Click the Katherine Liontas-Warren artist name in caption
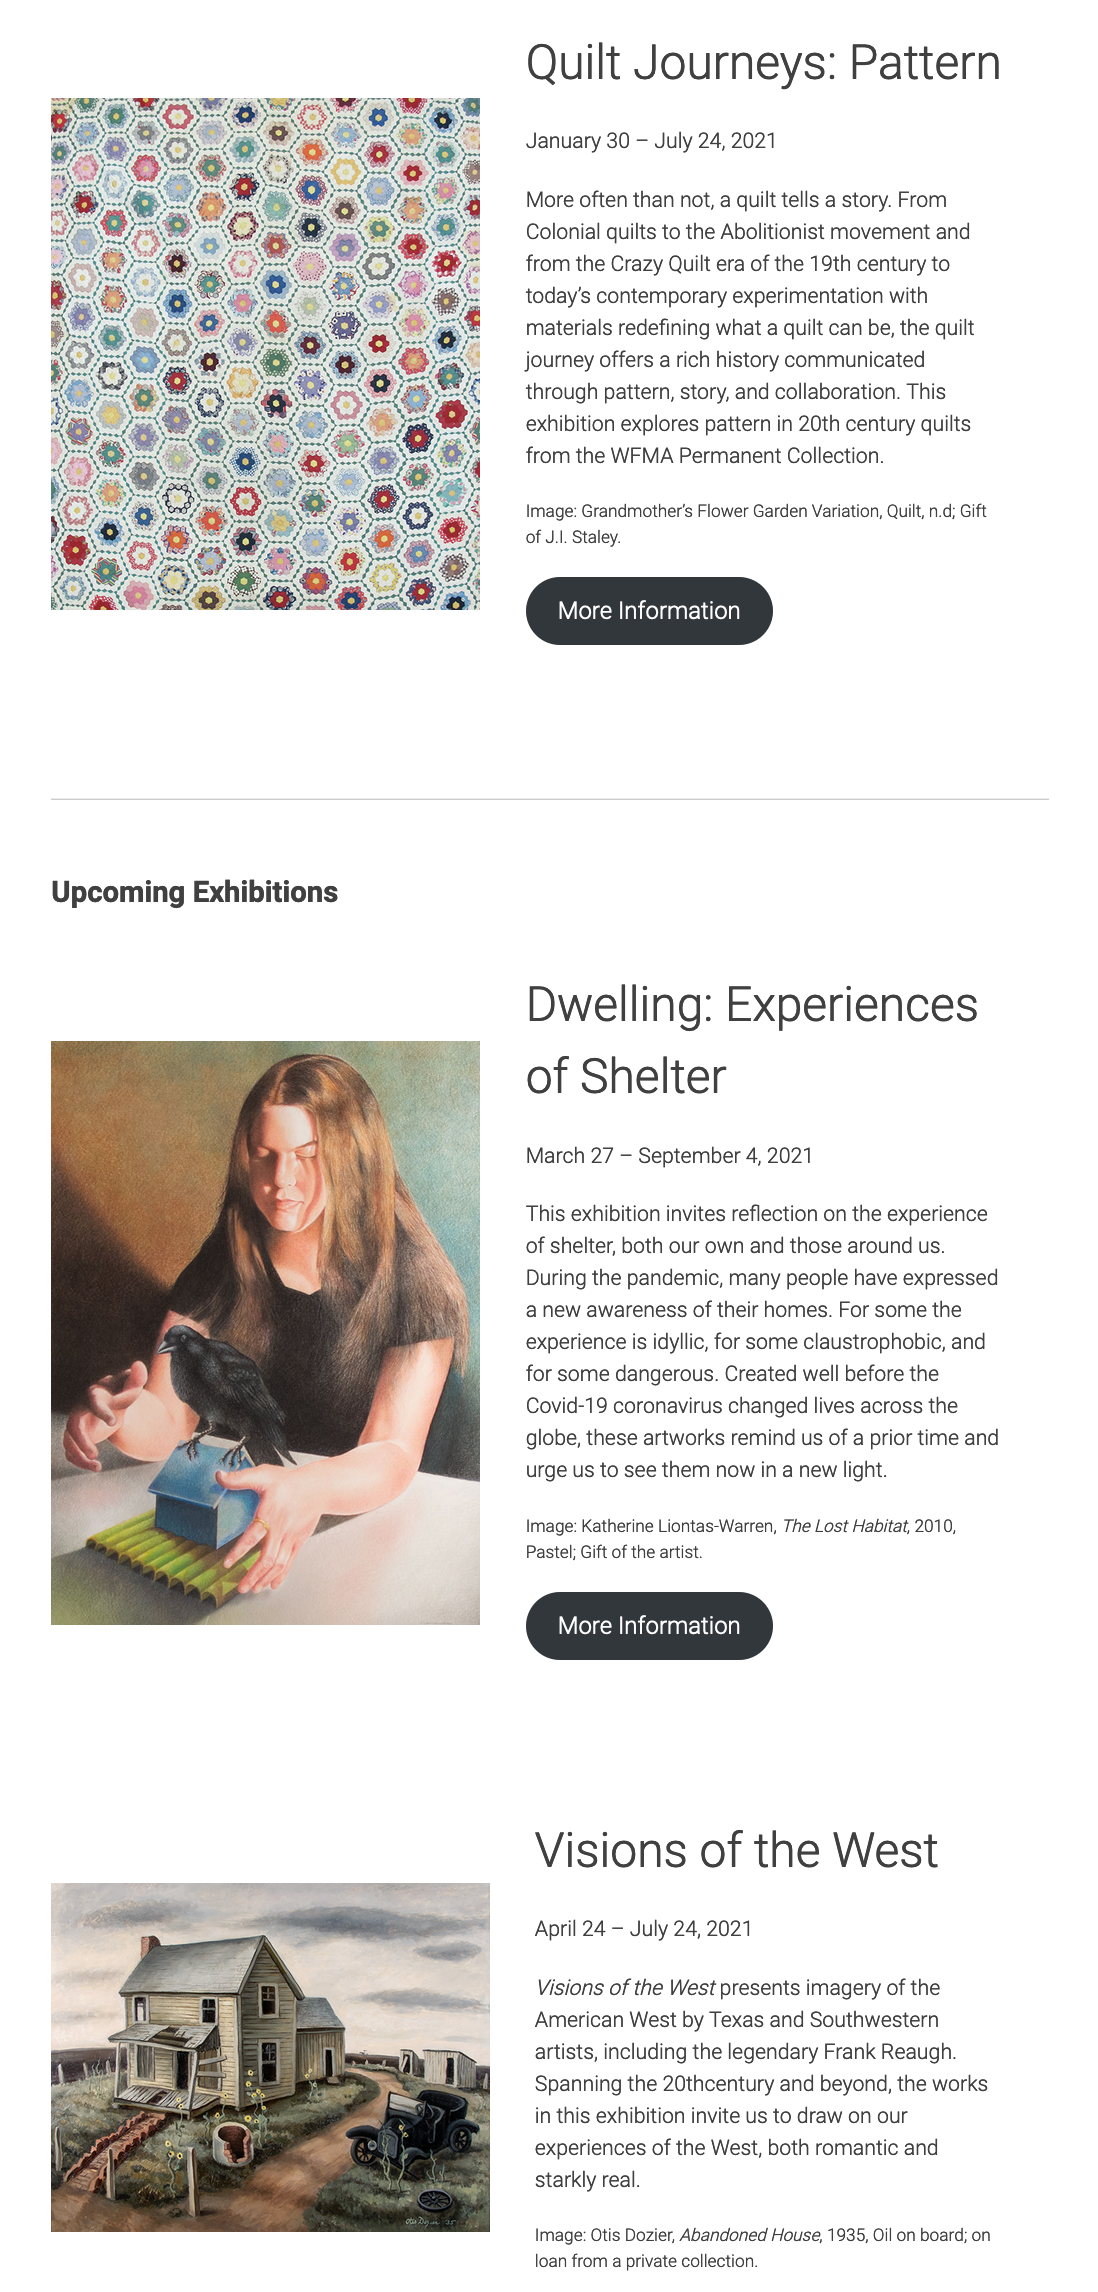Image resolution: width=1098 pixels, height=2292 pixels. pos(678,1526)
